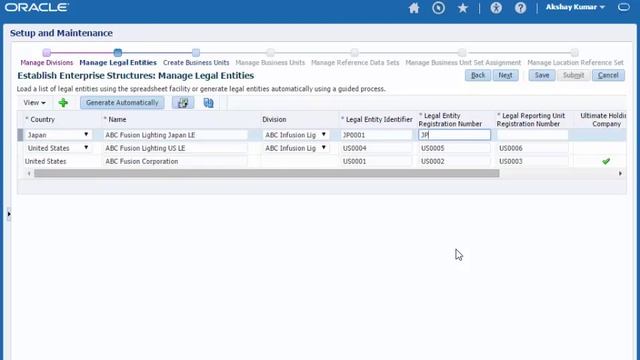This screenshot has height=360, width=640.
Task: Click the chat bubble icon top right
Action: click(x=624, y=7)
